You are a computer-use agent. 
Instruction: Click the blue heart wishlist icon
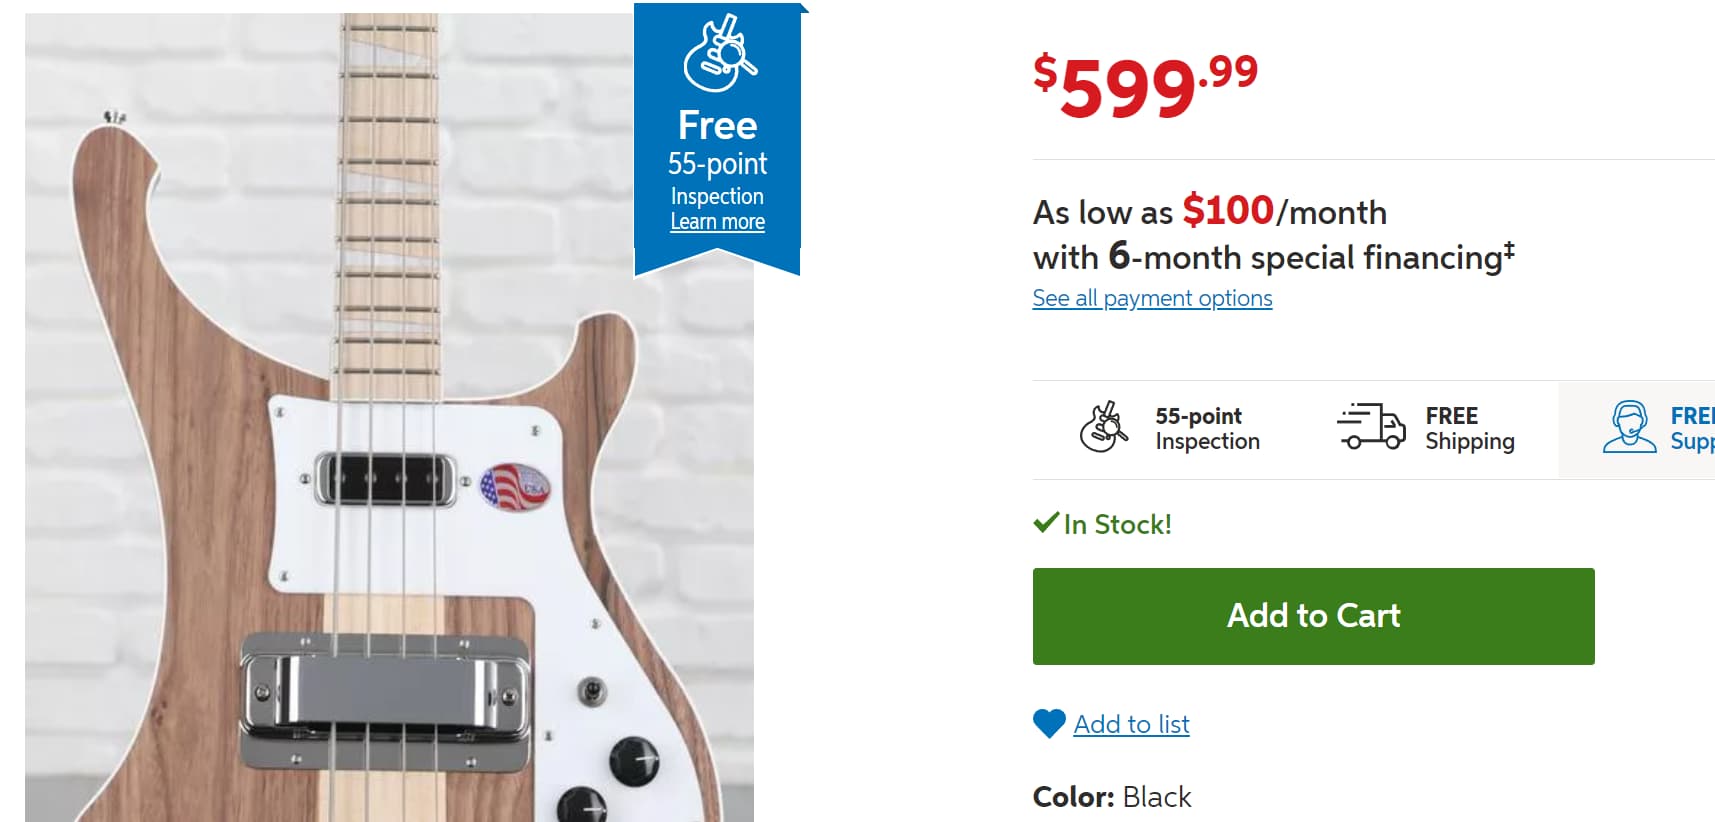tap(1049, 724)
